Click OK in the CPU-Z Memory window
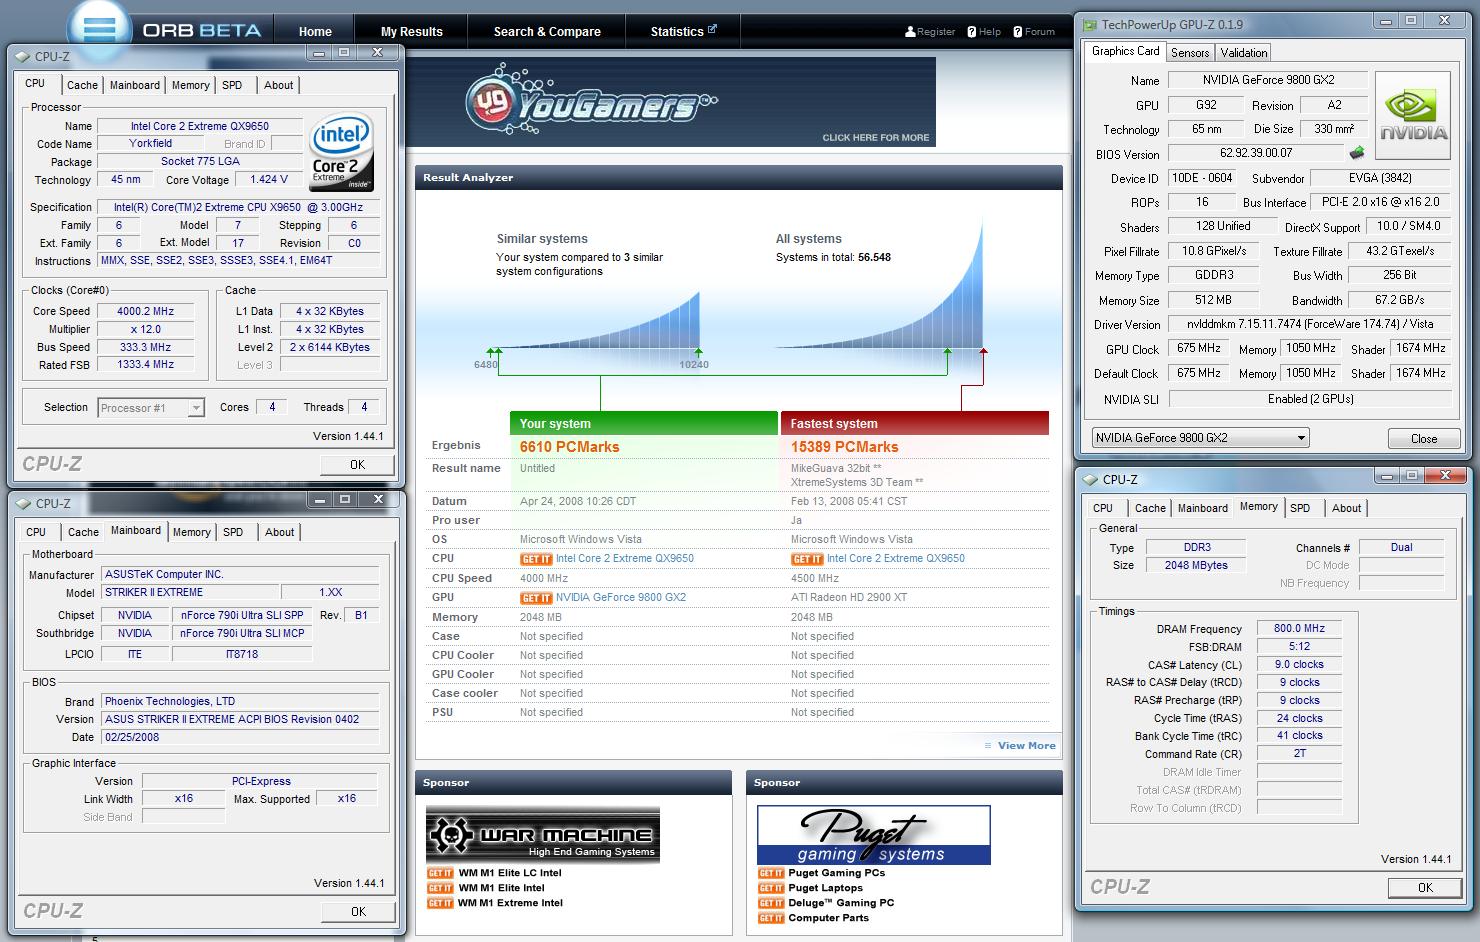 1425,888
